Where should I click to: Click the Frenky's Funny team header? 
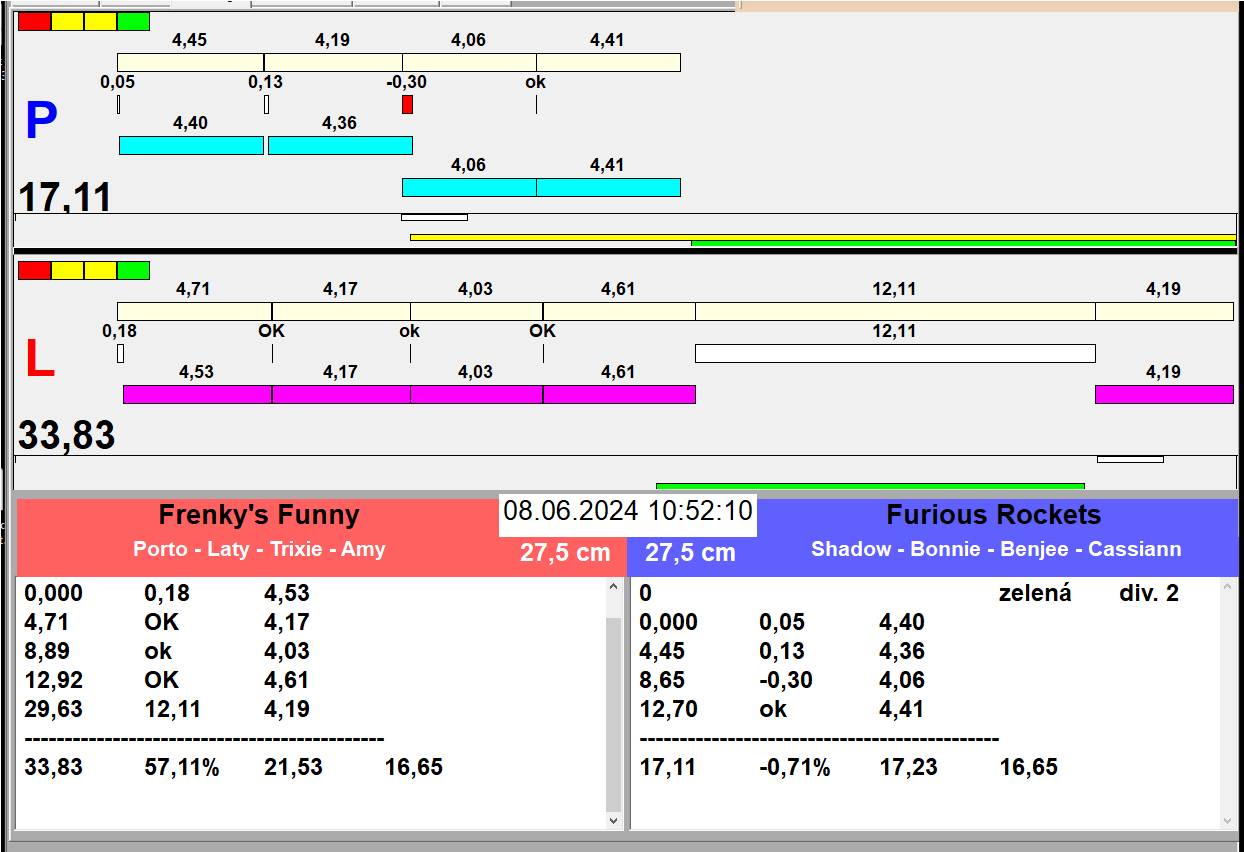(259, 516)
